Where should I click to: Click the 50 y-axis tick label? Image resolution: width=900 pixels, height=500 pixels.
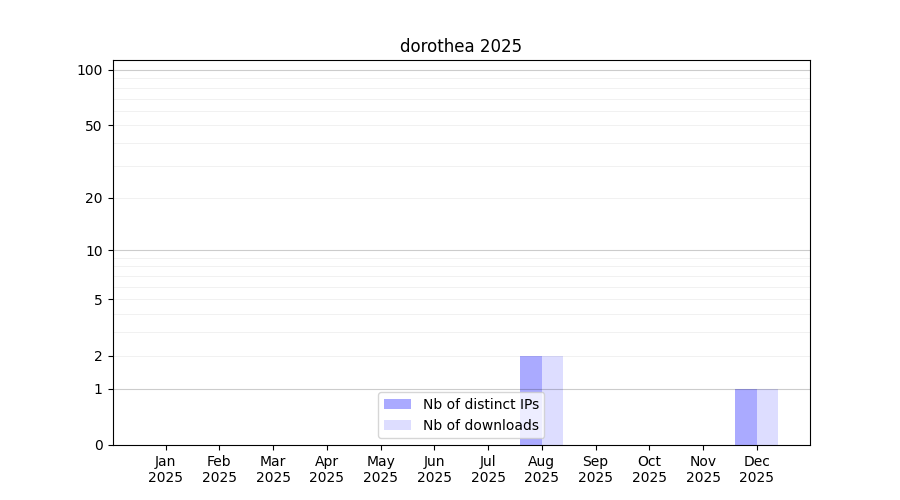pos(94,126)
